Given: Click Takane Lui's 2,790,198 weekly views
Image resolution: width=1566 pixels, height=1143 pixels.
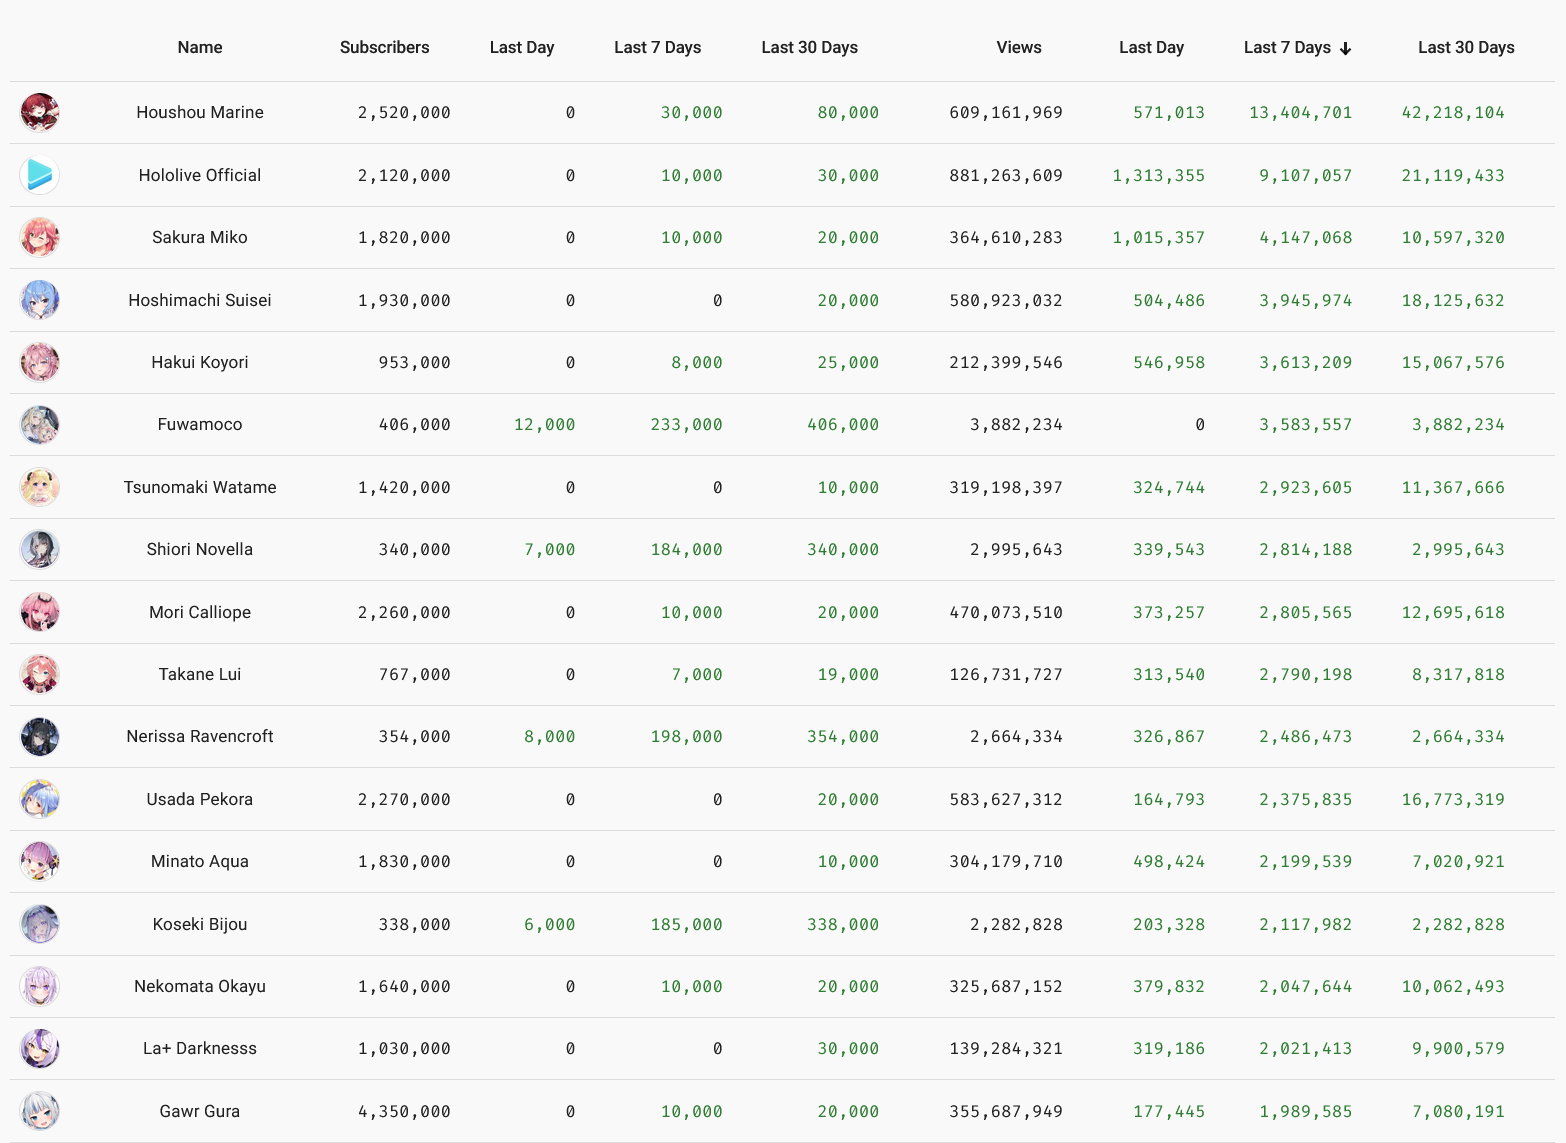Looking at the screenshot, I should (1305, 674).
